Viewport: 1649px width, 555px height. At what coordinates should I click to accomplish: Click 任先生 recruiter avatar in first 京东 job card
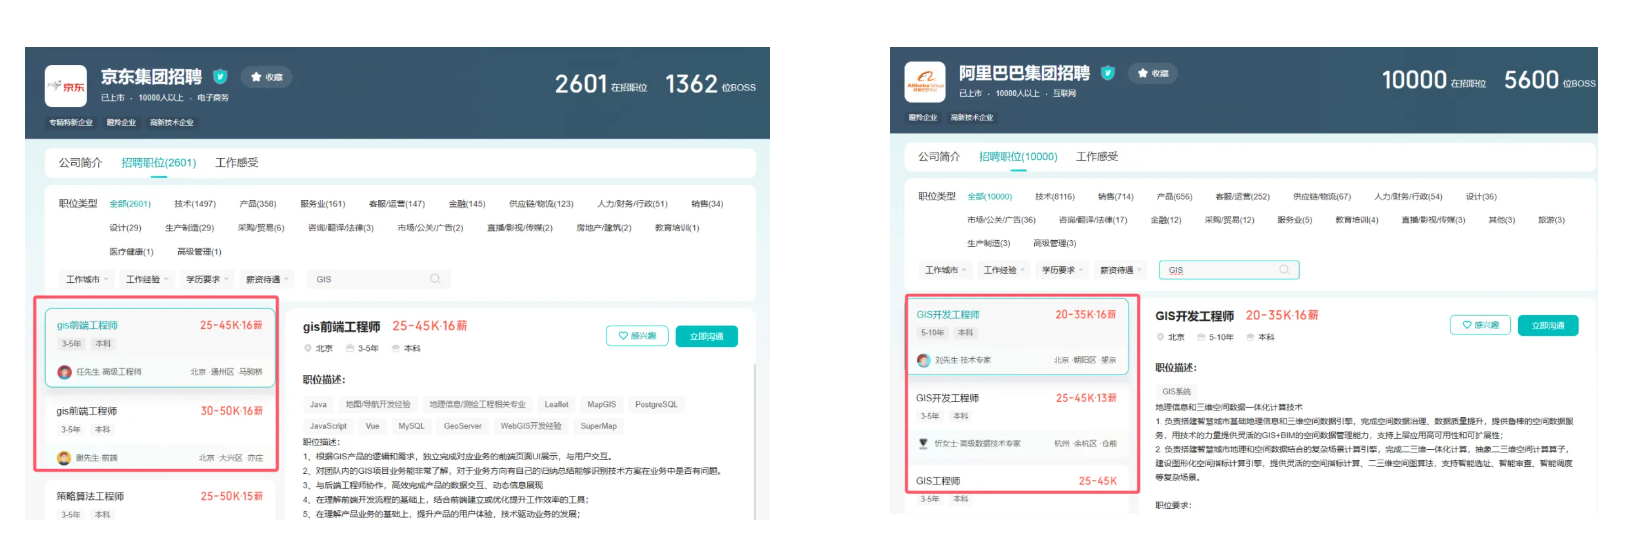click(65, 372)
